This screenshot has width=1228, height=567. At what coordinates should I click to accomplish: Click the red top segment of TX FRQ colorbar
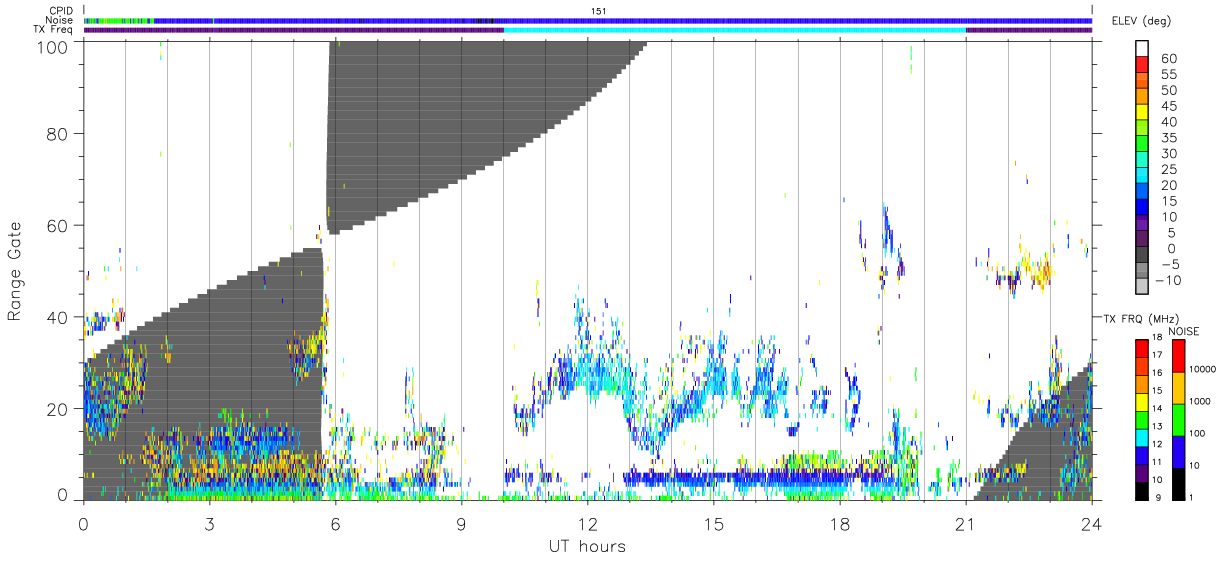(x=1142, y=348)
